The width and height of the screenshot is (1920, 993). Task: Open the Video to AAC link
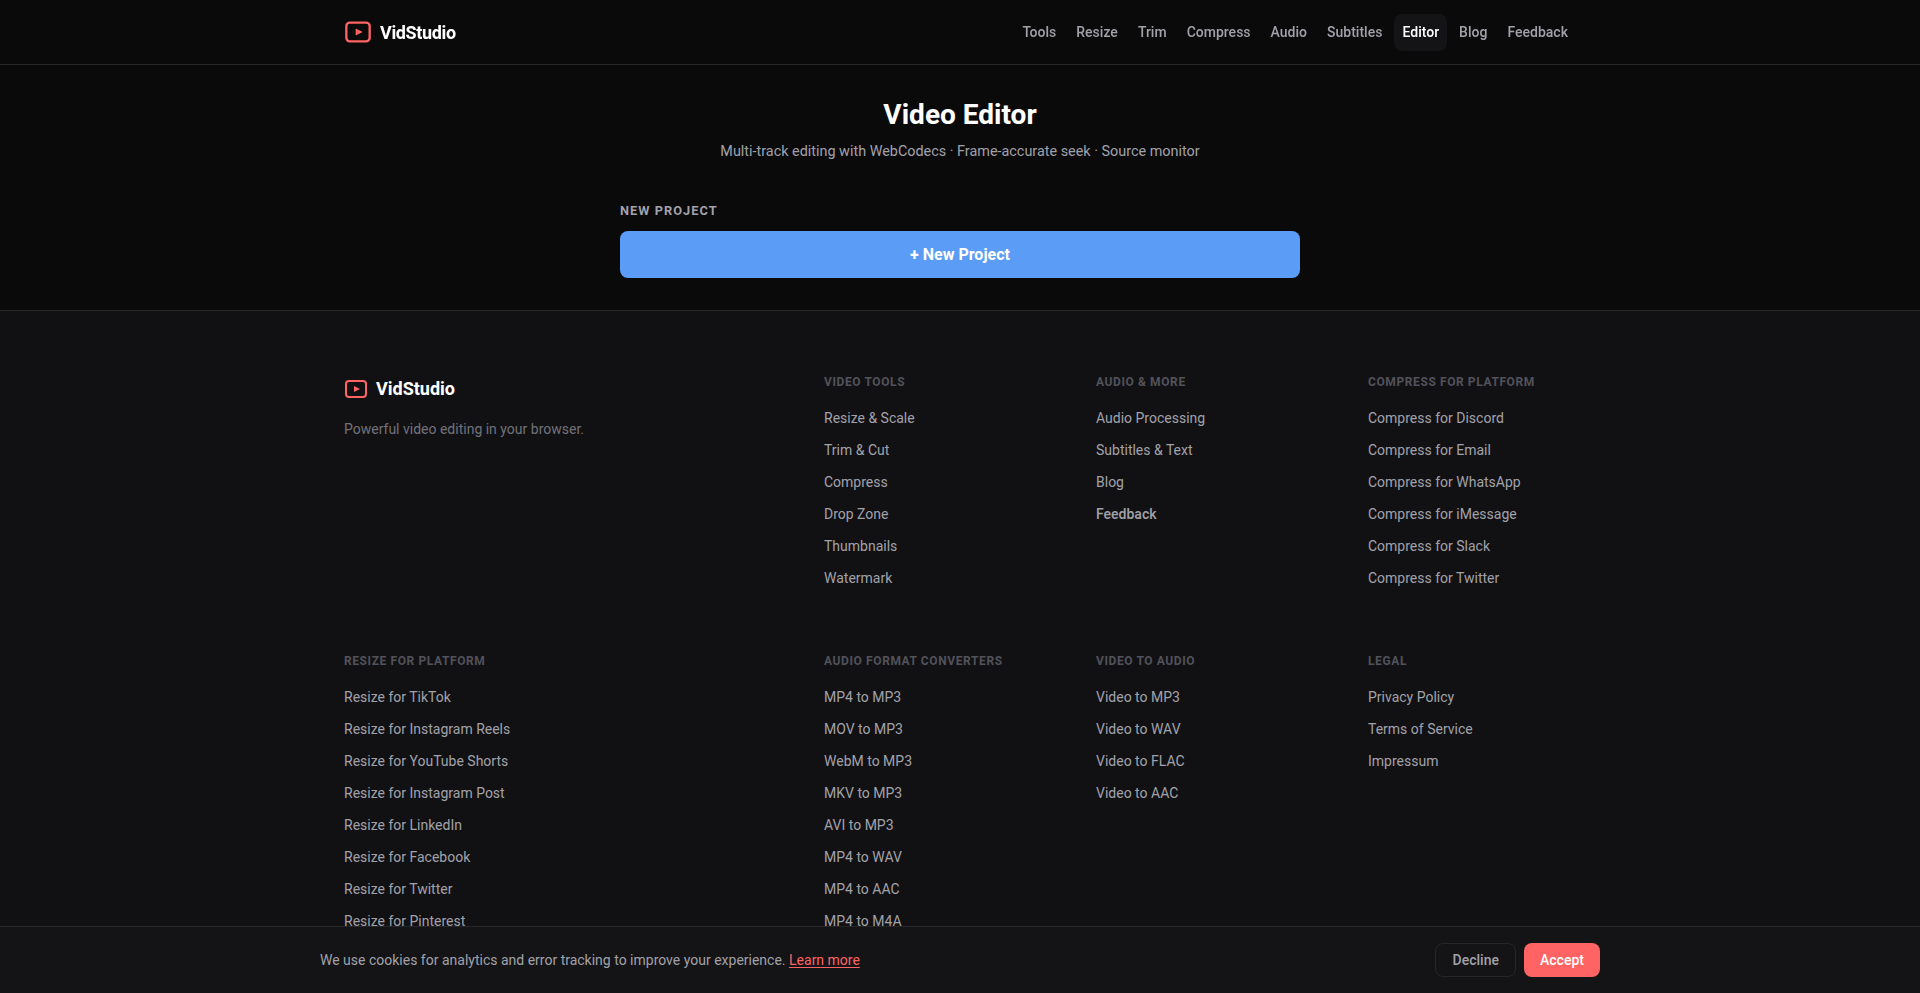(1137, 793)
